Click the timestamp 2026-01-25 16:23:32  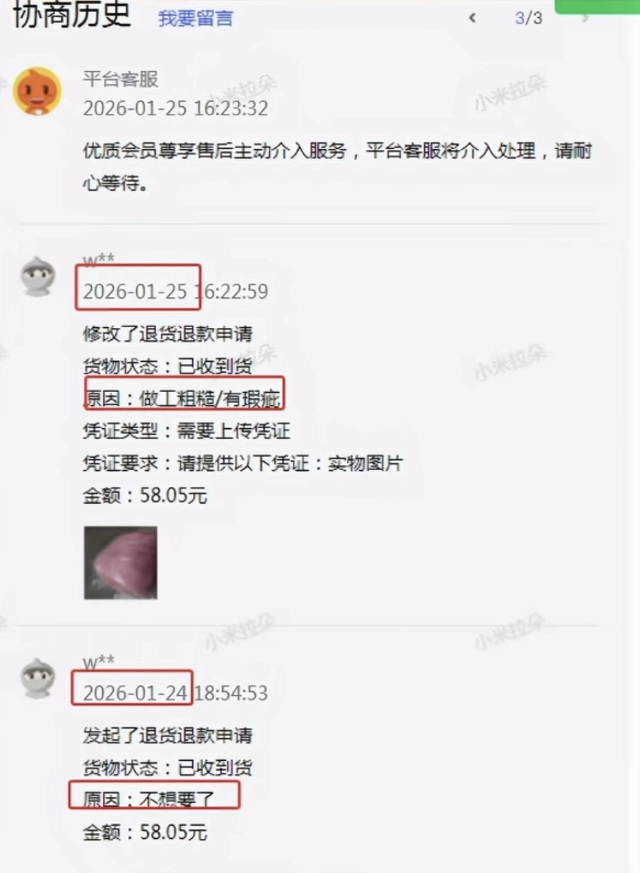point(175,108)
